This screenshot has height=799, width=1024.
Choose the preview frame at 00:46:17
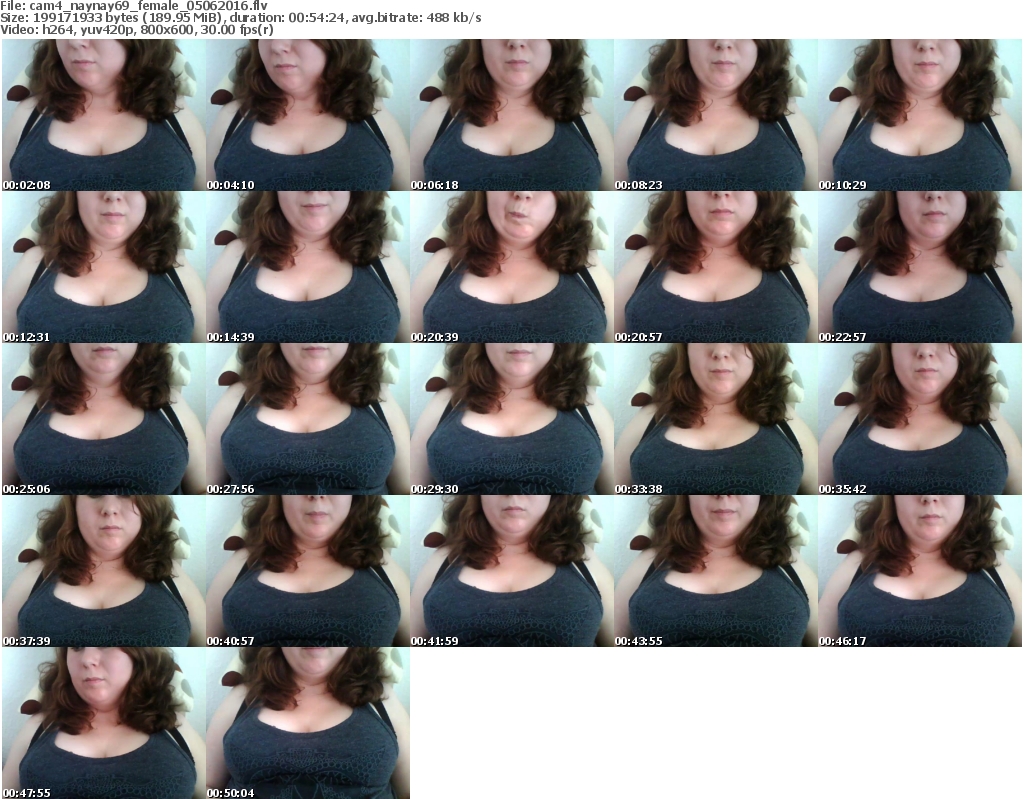(920, 571)
